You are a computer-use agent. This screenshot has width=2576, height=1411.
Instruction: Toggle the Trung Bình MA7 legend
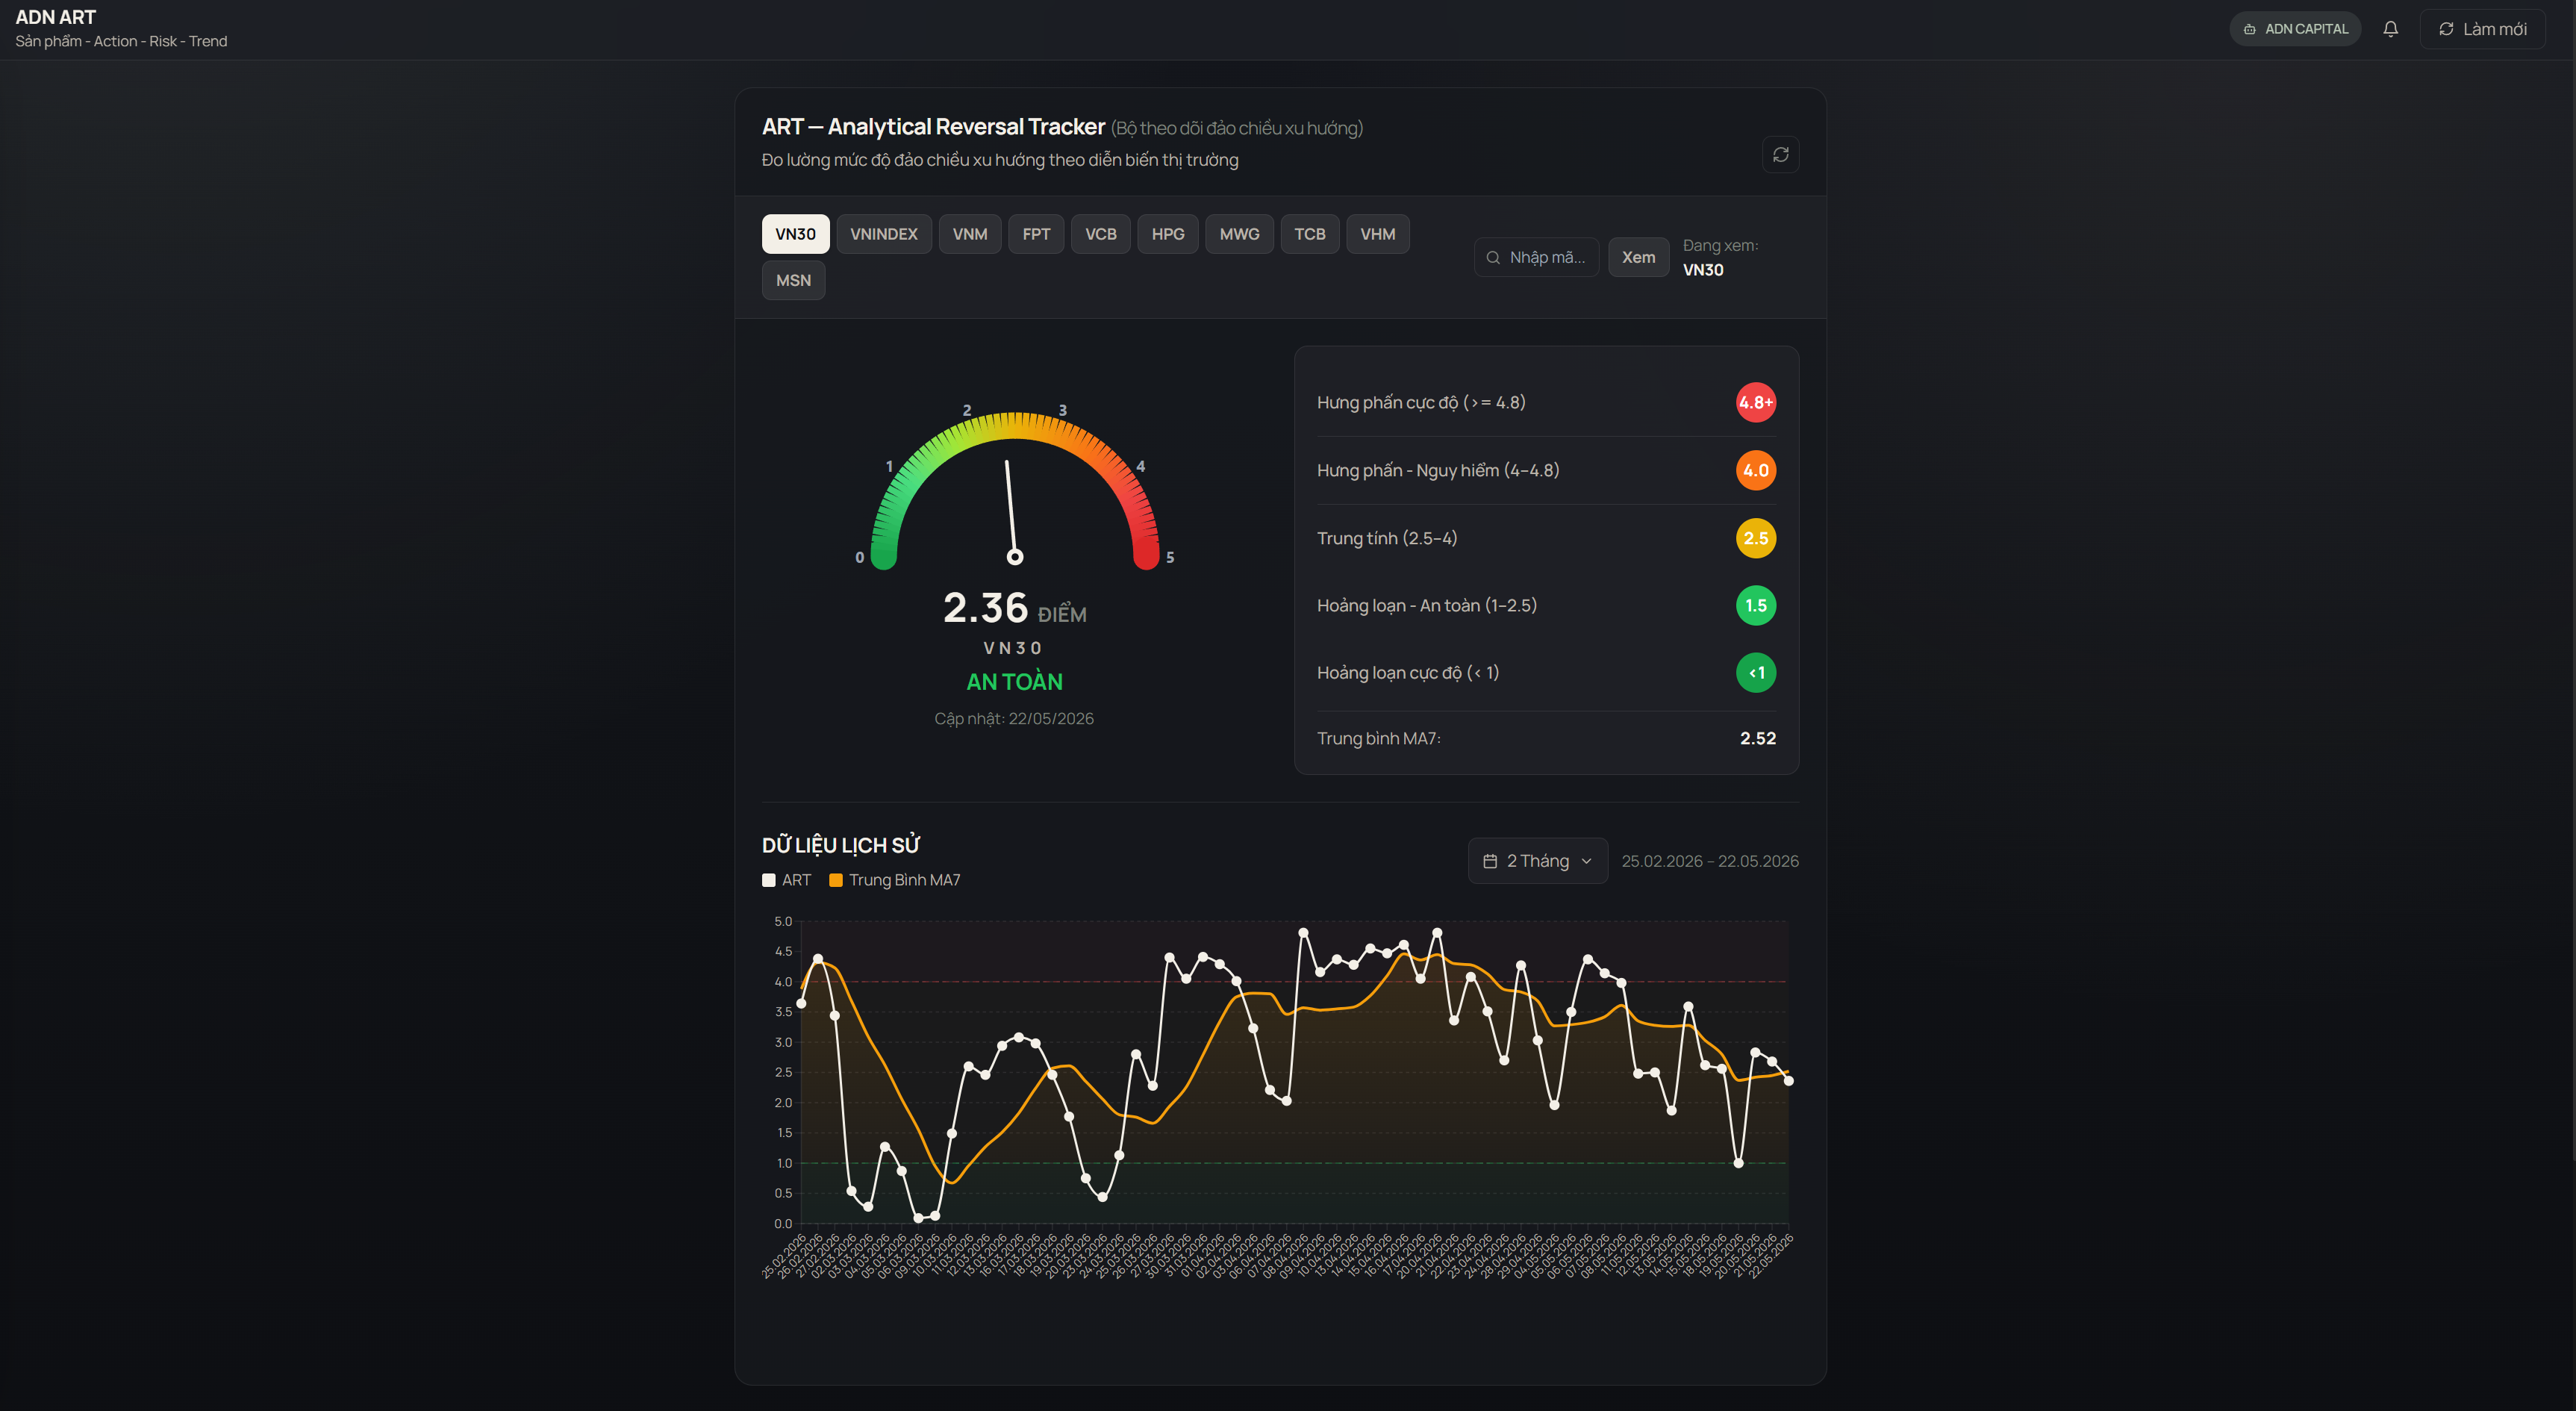pos(894,880)
